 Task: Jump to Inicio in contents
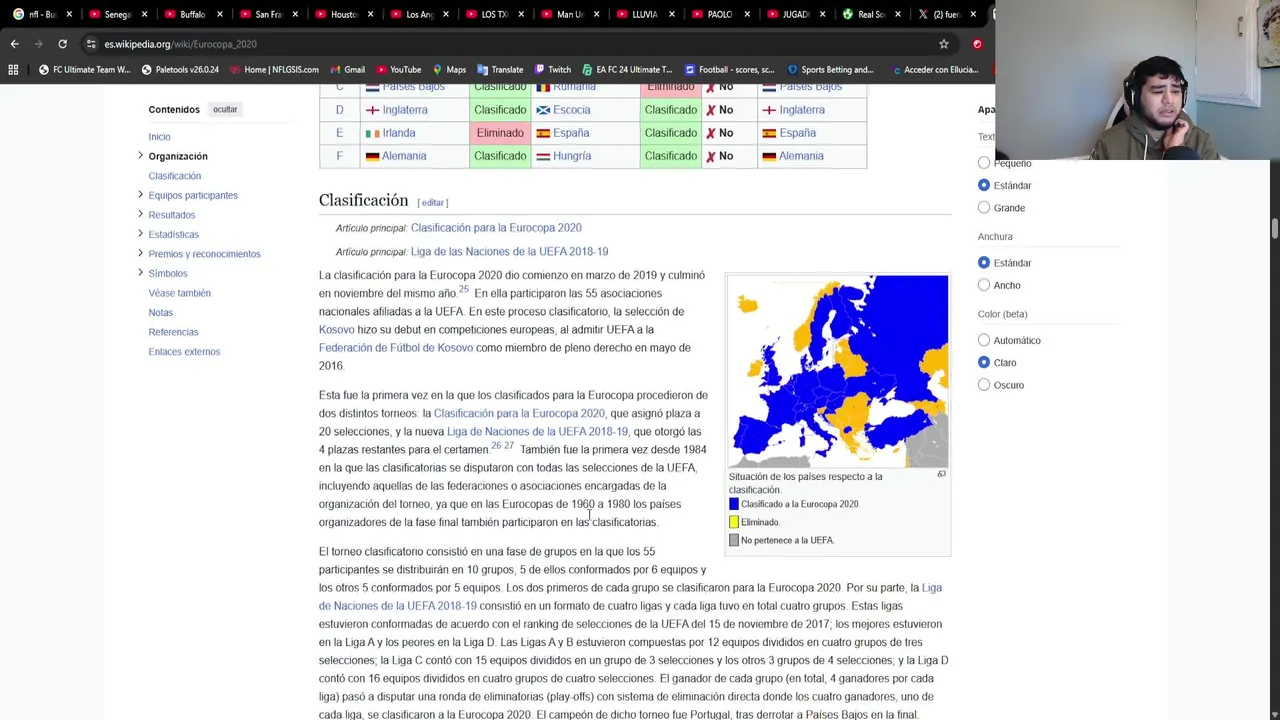pyautogui.click(x=160, y=137)
